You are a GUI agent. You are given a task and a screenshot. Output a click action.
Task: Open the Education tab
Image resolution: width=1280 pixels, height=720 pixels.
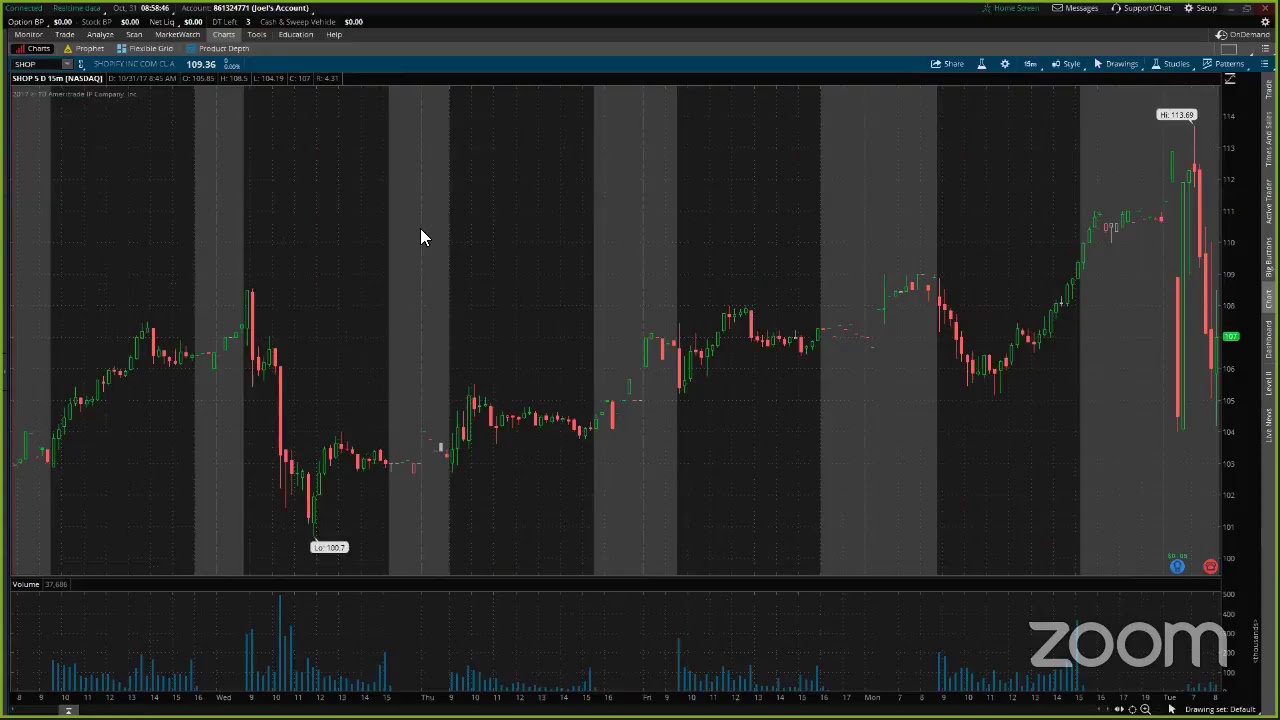[x=296, y=34]
